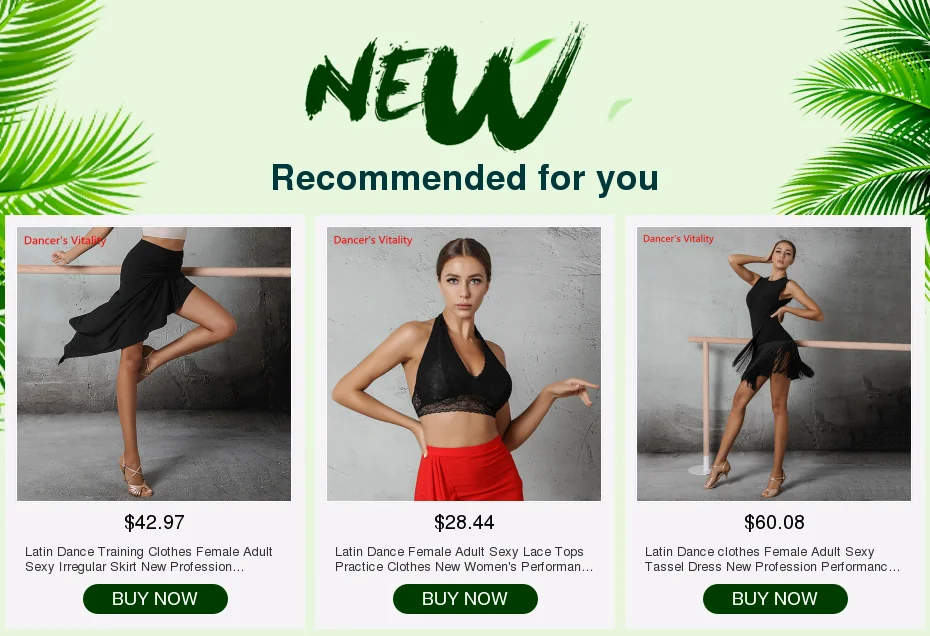Click the $60.08 price label
Viewport: 930px width, 636px height.
[774, 522]
